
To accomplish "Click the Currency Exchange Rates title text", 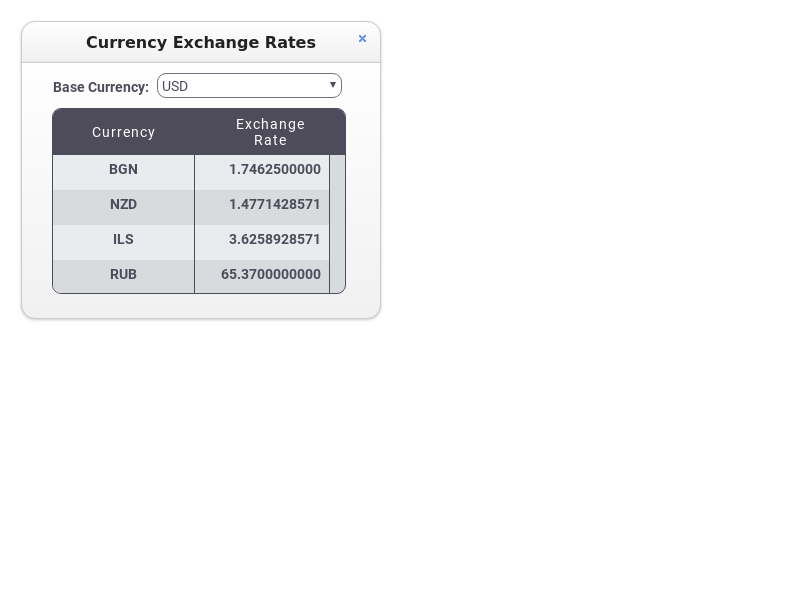I will pyautogui.click(x=201, y=42).
